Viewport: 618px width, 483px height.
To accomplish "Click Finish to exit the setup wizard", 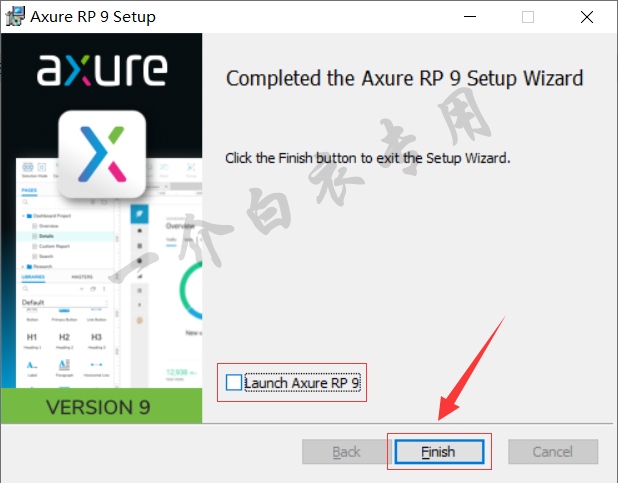I will [439, 451].
